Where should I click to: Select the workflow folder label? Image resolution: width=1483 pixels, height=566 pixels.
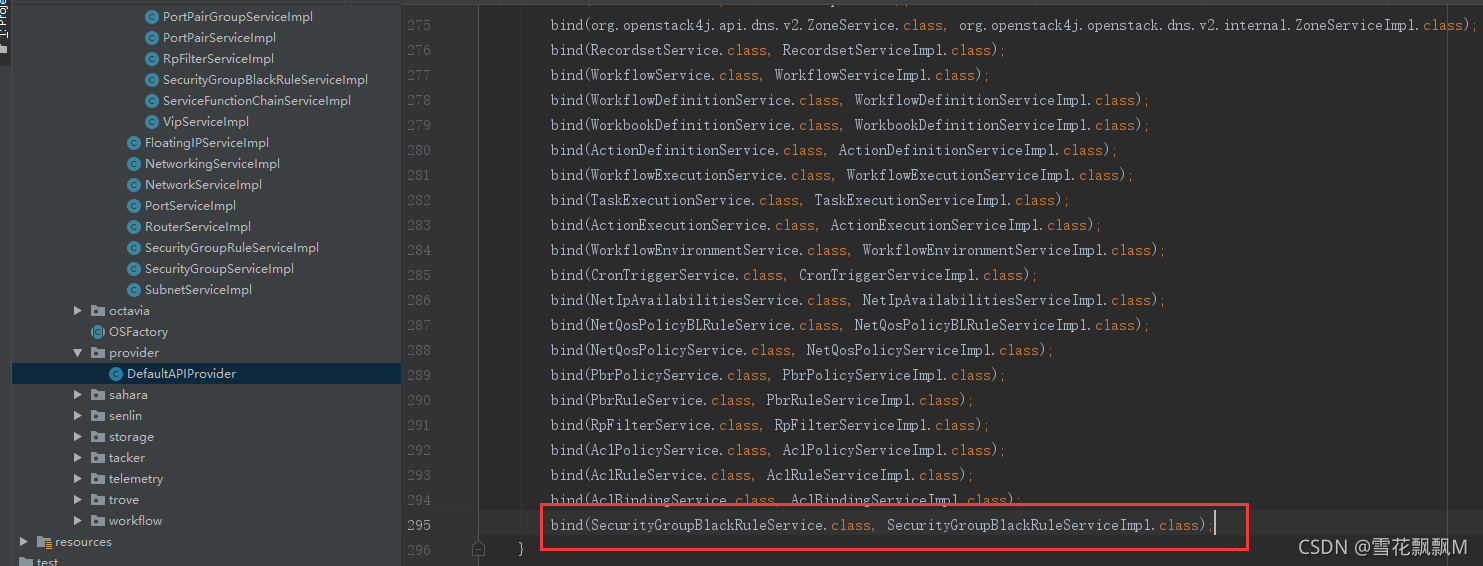click(135, 521)
